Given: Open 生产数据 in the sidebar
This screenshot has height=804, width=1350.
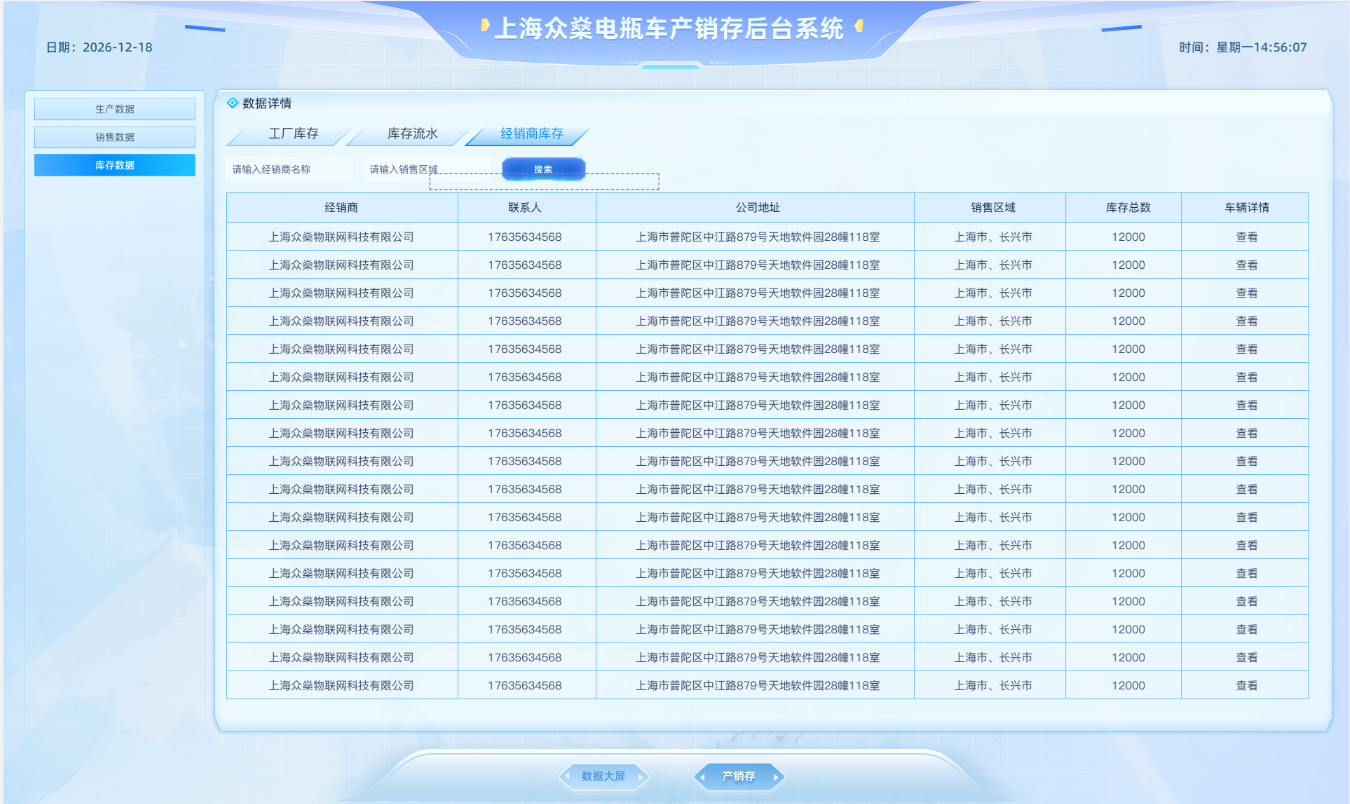Looking at the screenshot, I should (115, 109).
